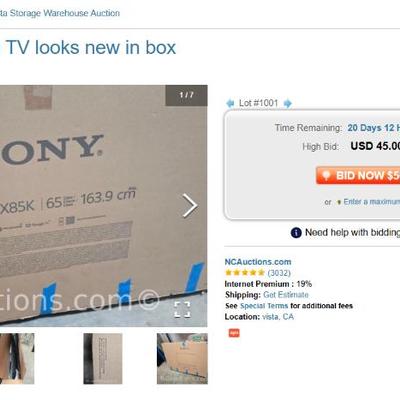Select the thumbnail of the box with blue tape
The image size is (400, 400).
(x=182, y=358)
